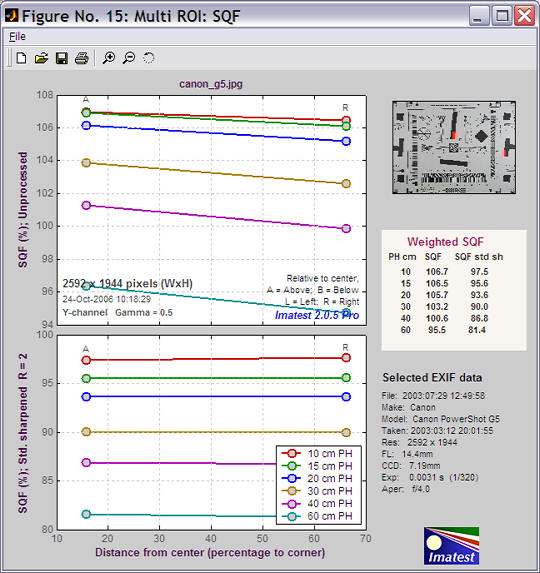540x573 pixels.
Task: Click the Imatest 2.0.5 Pro label
Action: (317, 315)
